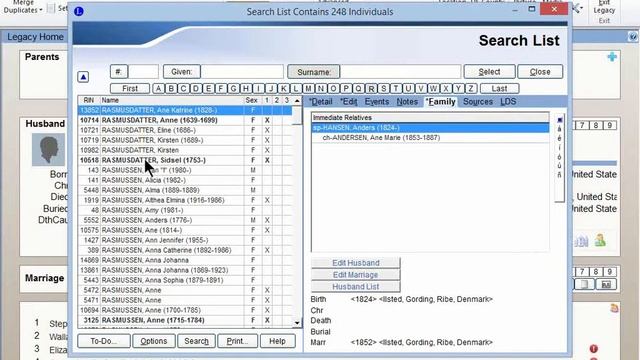Insert the special character ñ from the sidebar
This screenshot has height=360, width=640.
(x=559, y=175)
